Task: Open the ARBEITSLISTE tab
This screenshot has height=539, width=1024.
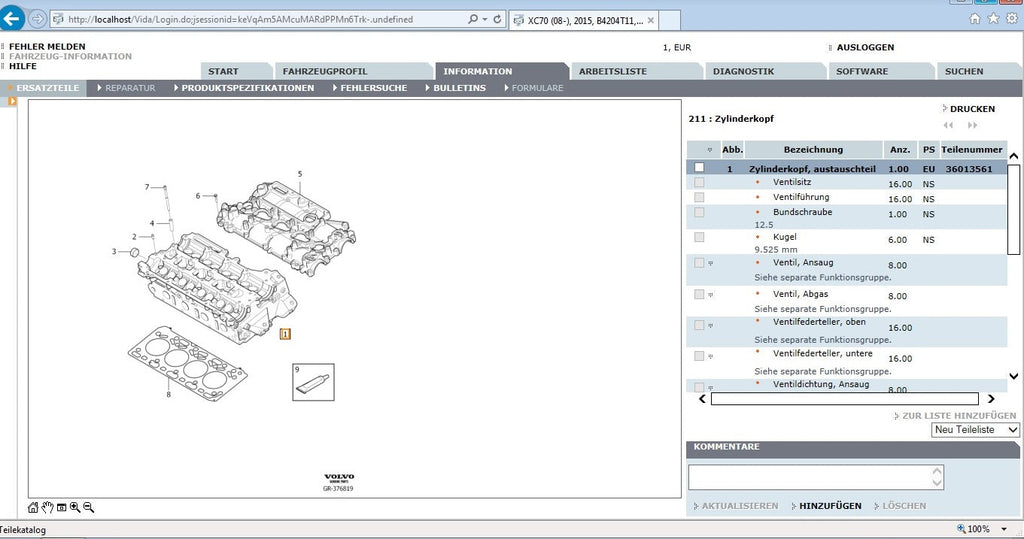Action: point(613,71)
